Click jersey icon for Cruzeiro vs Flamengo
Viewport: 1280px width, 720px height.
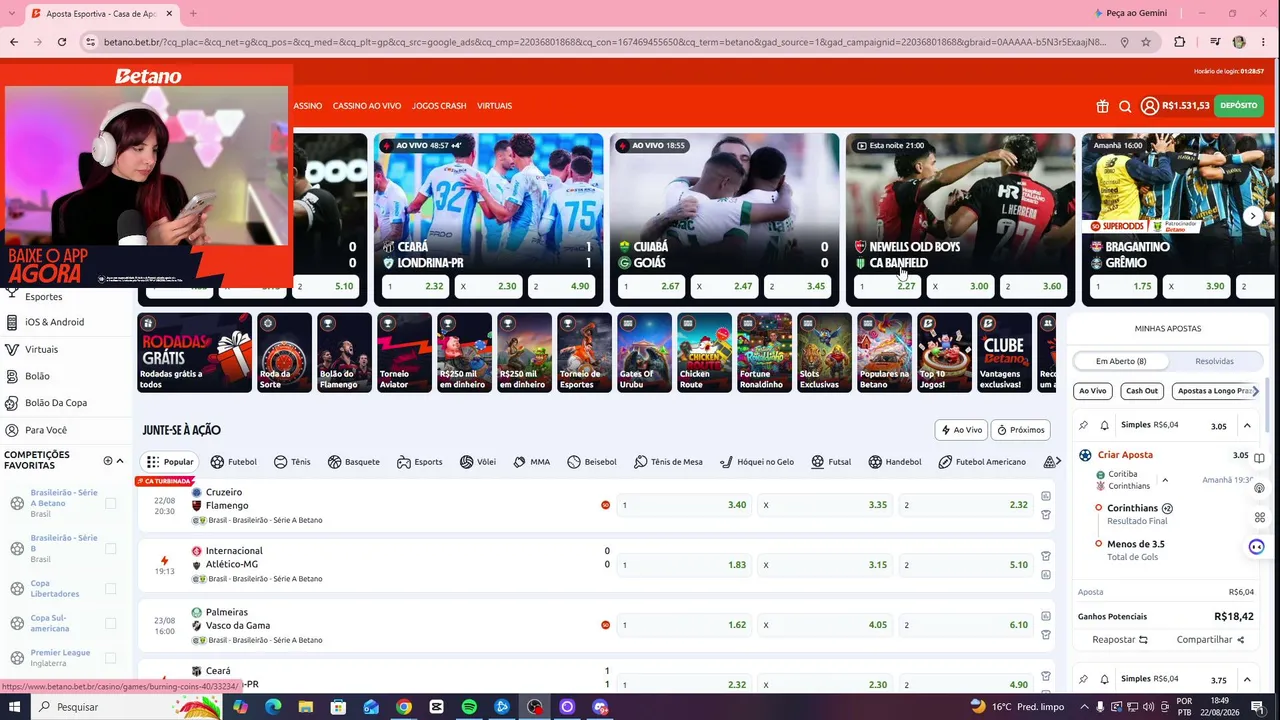tap(1046, 514)
